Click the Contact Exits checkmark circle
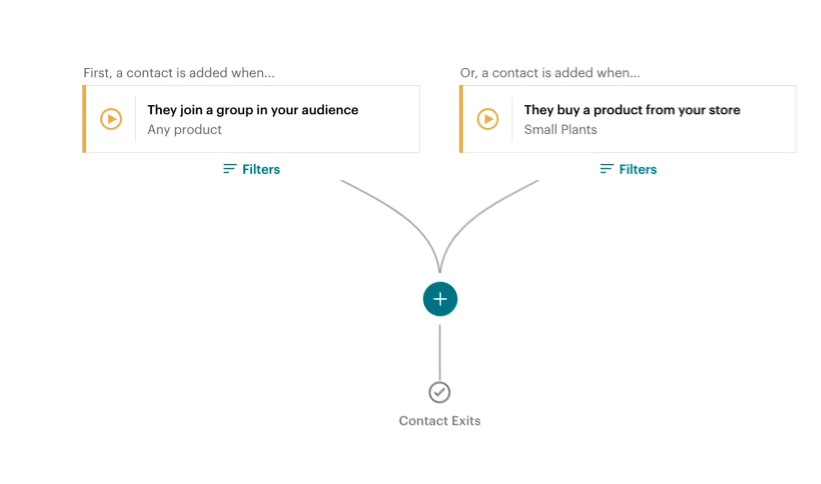This screenshot has width=821, height=484. click(440, 392)
